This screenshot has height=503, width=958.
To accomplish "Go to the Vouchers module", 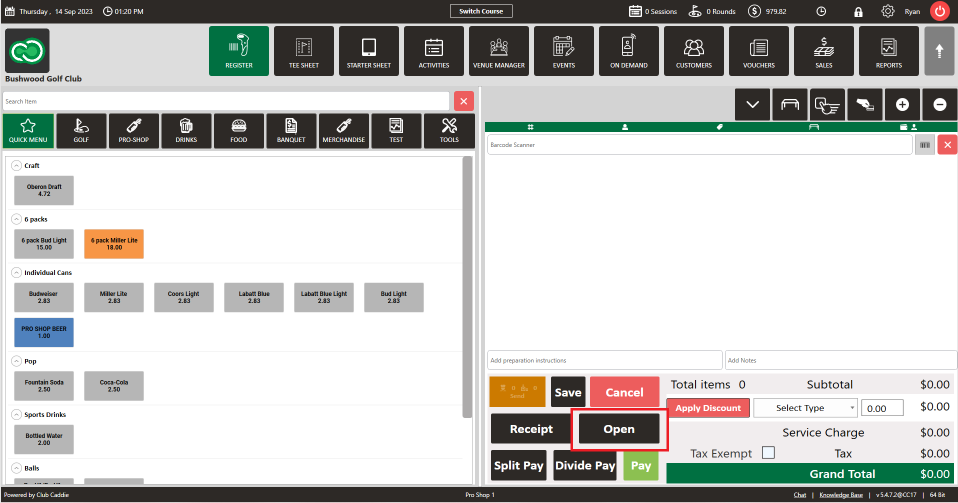I will tap(758, 50).
